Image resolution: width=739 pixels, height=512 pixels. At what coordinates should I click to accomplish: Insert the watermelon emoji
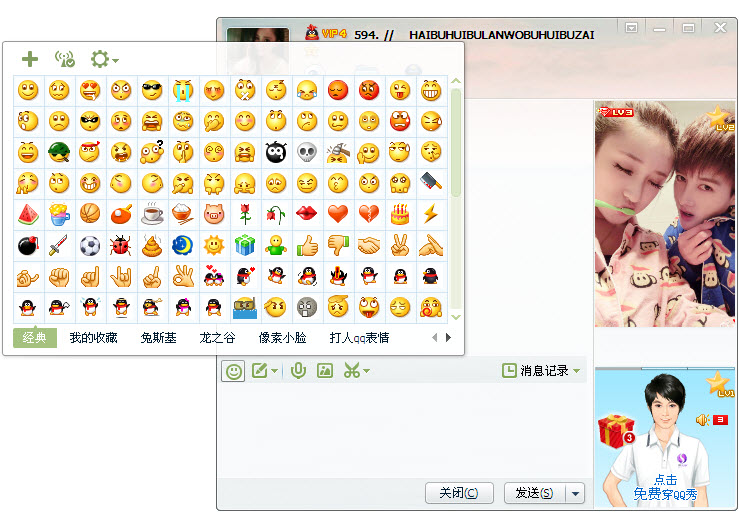28,215
